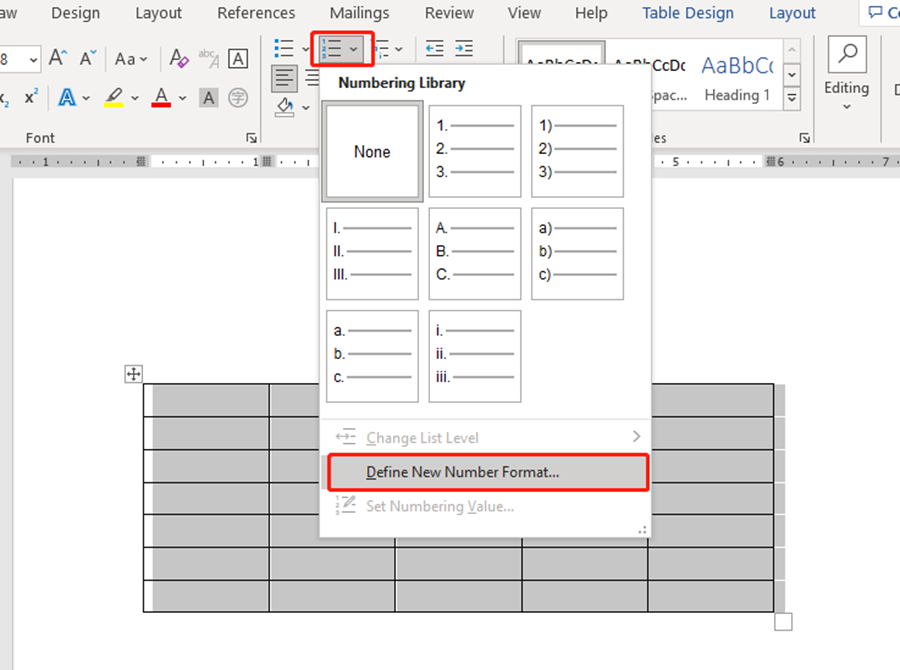This screenshot has width=900, height=670.
Task: Open the Design tab
Action: pos(75,13)
